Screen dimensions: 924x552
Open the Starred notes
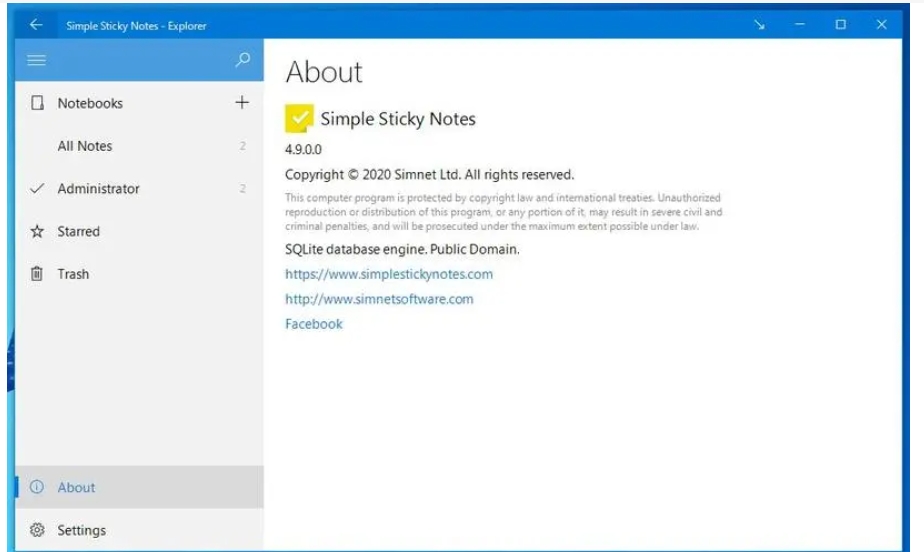140,232
